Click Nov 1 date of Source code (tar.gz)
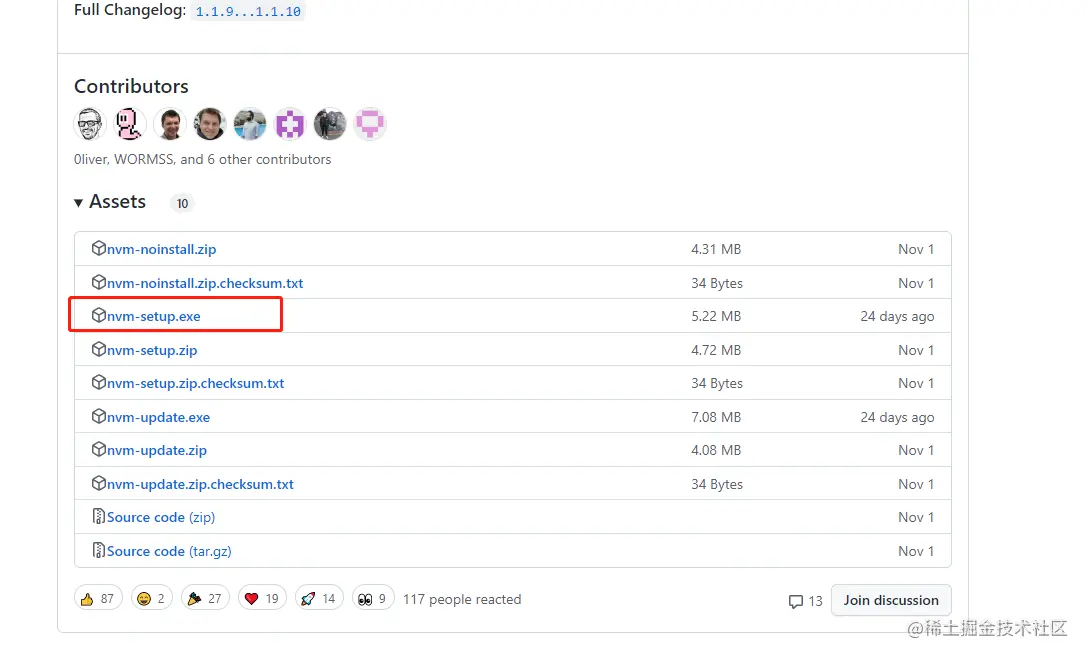Viewport: 1087px width, 658px height. coord(916,552)
